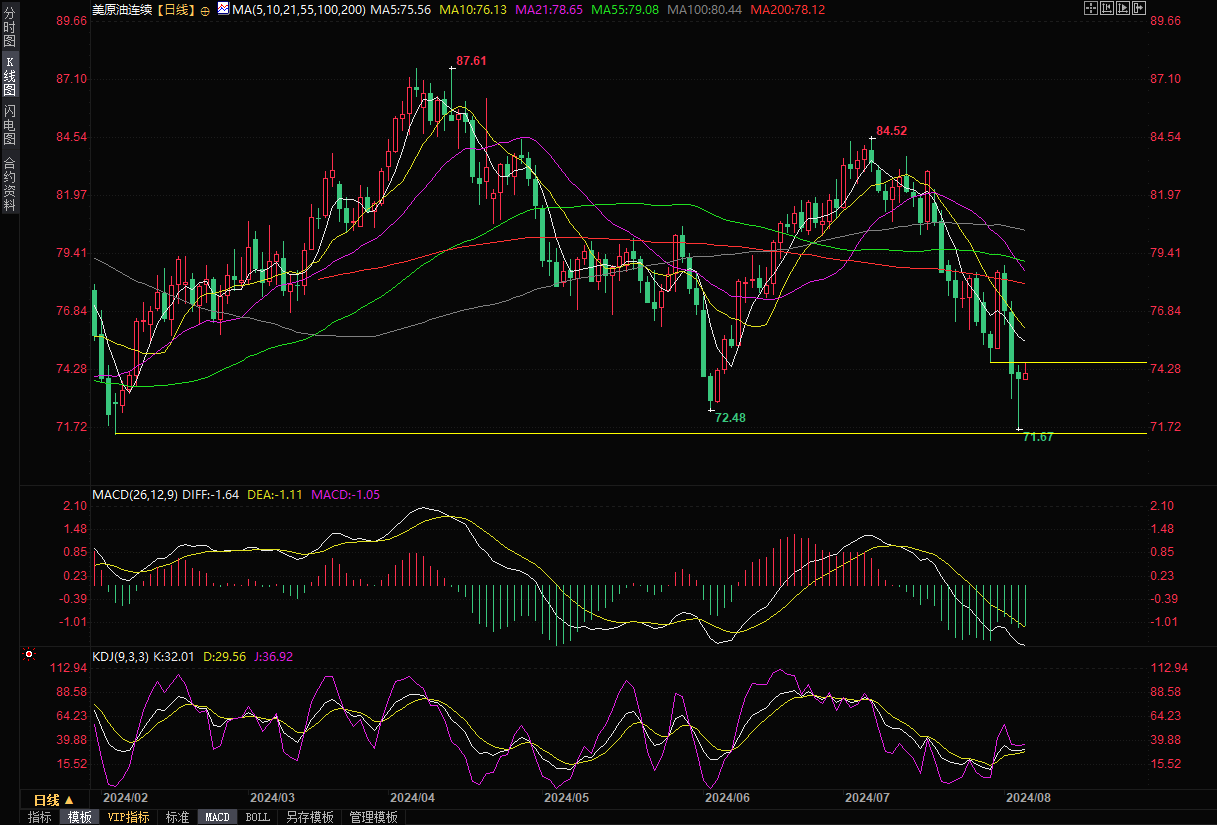Open the 日线 period selector dropdown
Image resolution: width=1217 pixels, height=825 pixels.
tap(54, 800)
